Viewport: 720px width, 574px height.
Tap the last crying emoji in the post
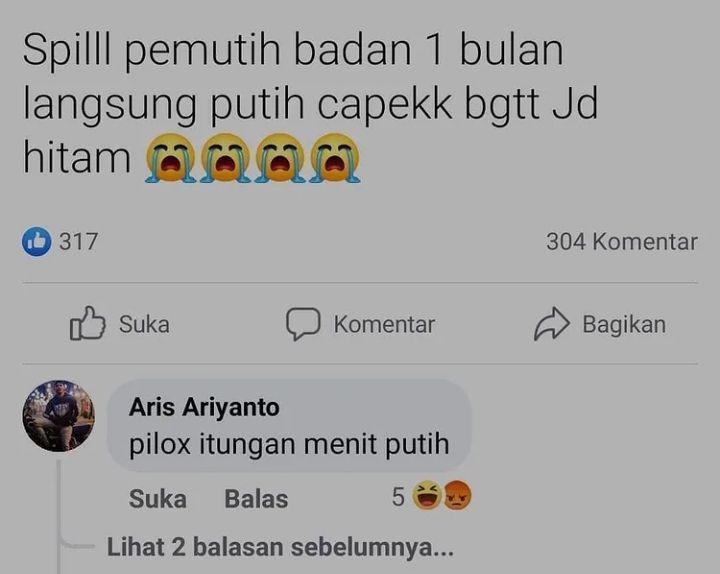pyautogui.click(x=335, y=158)
